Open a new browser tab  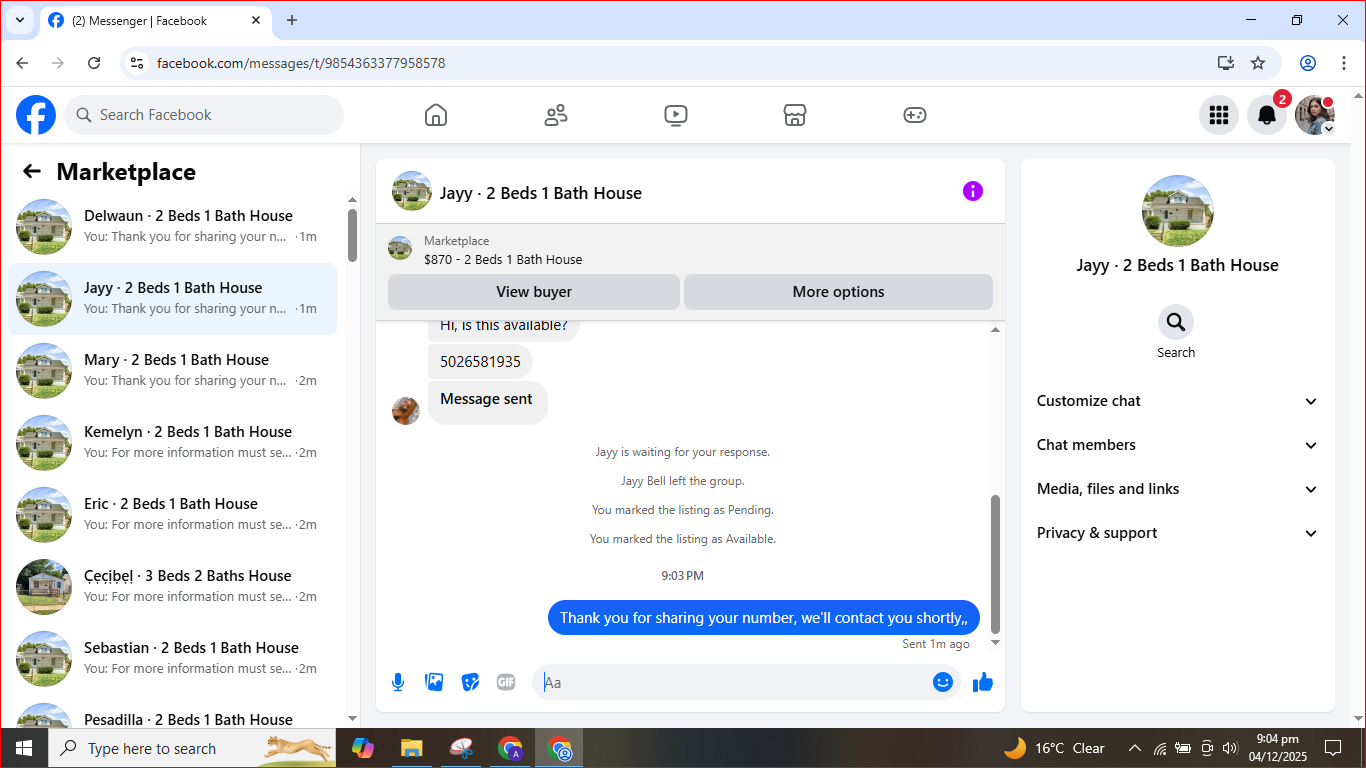292,20
